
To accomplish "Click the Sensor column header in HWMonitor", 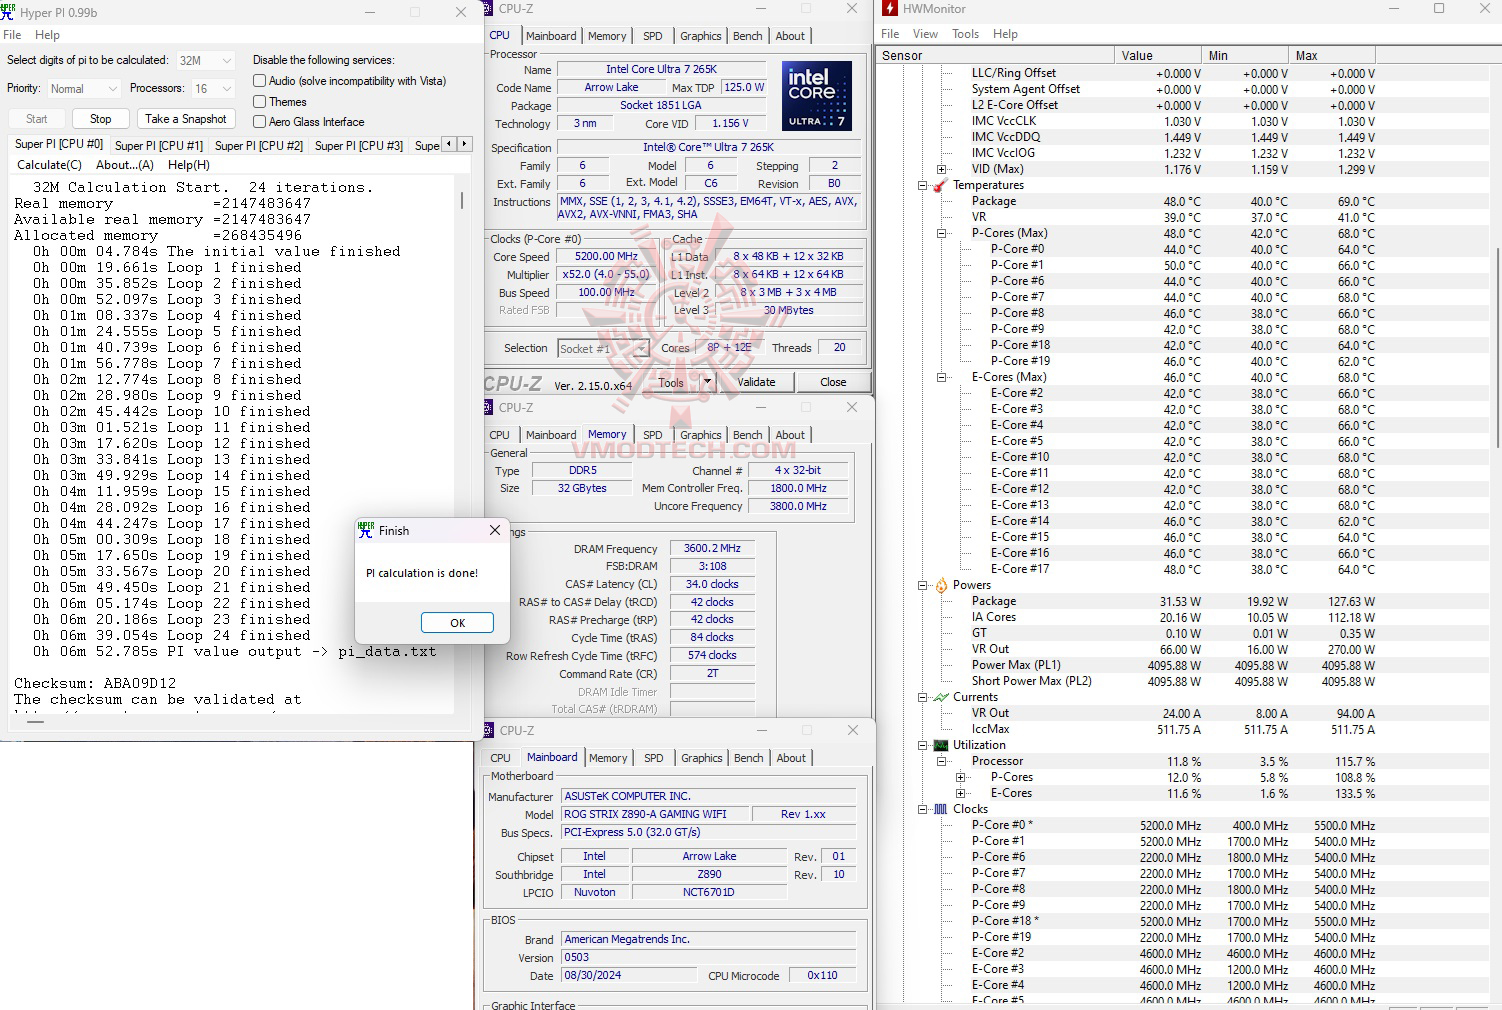I will (995, 56).
